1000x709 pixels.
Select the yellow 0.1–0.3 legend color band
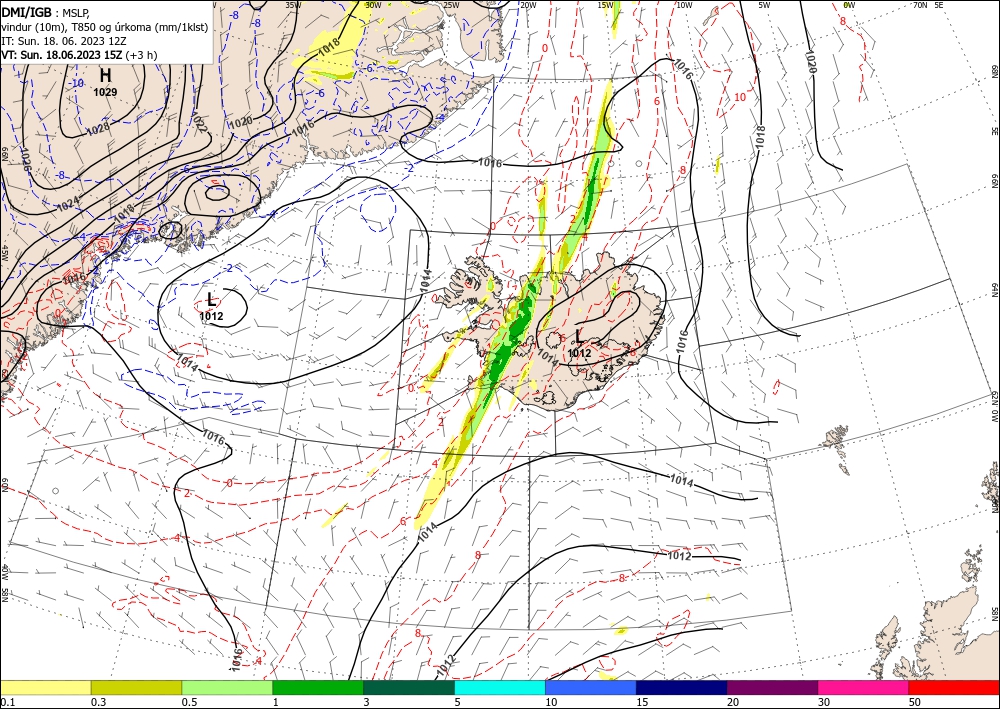46,687
